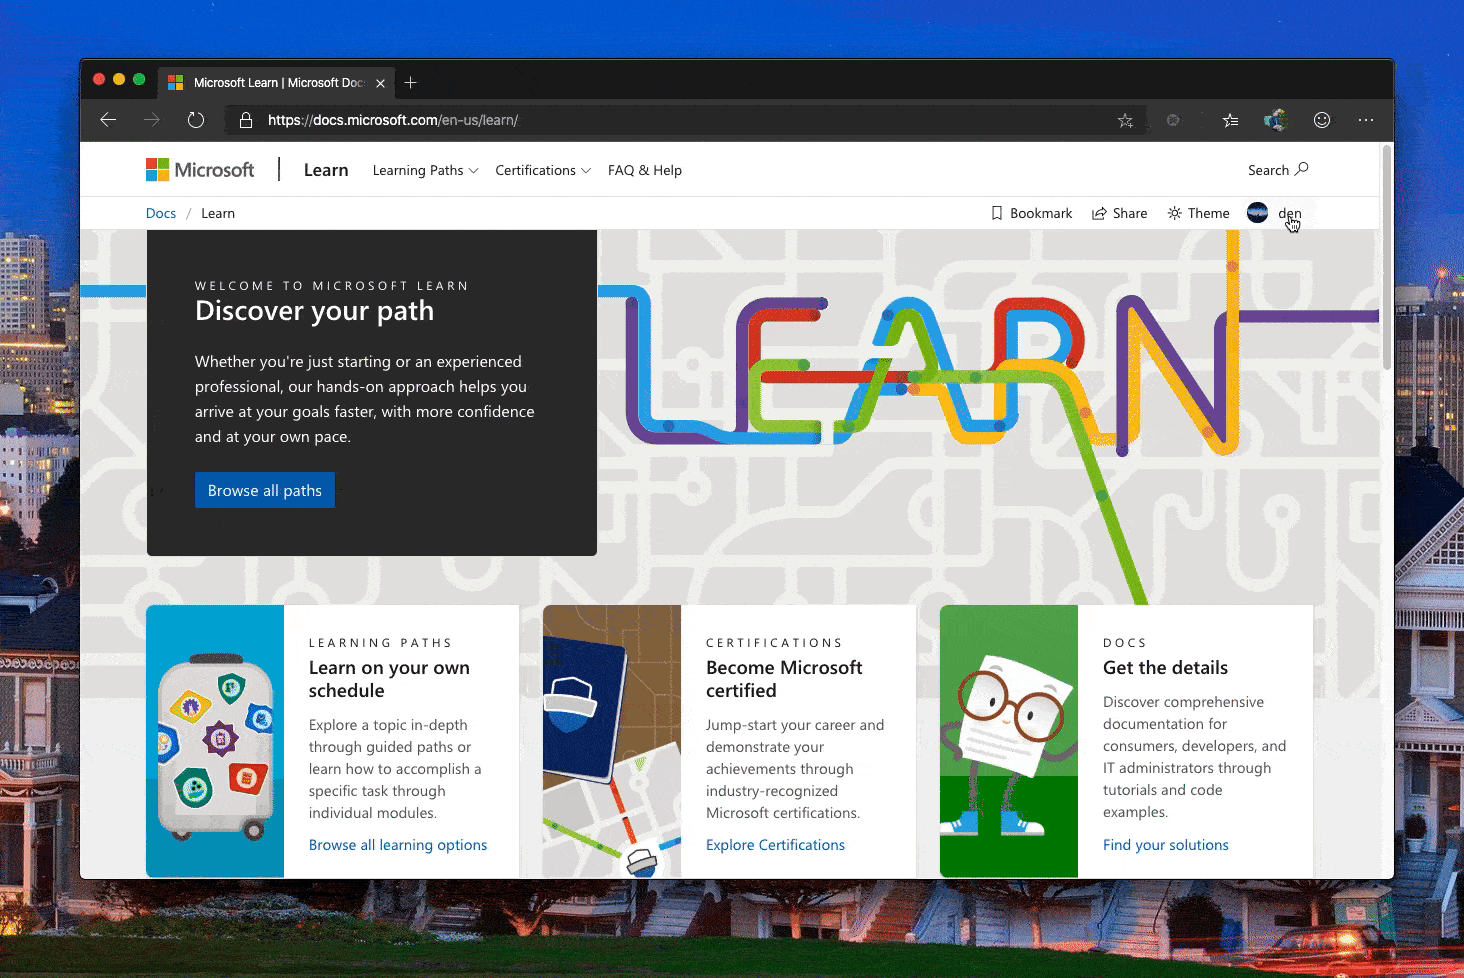This screenshot has width=1464, height=978.
Task: Click the Browse all paths button
Action: pyautogui.click(x=264, y=490)
